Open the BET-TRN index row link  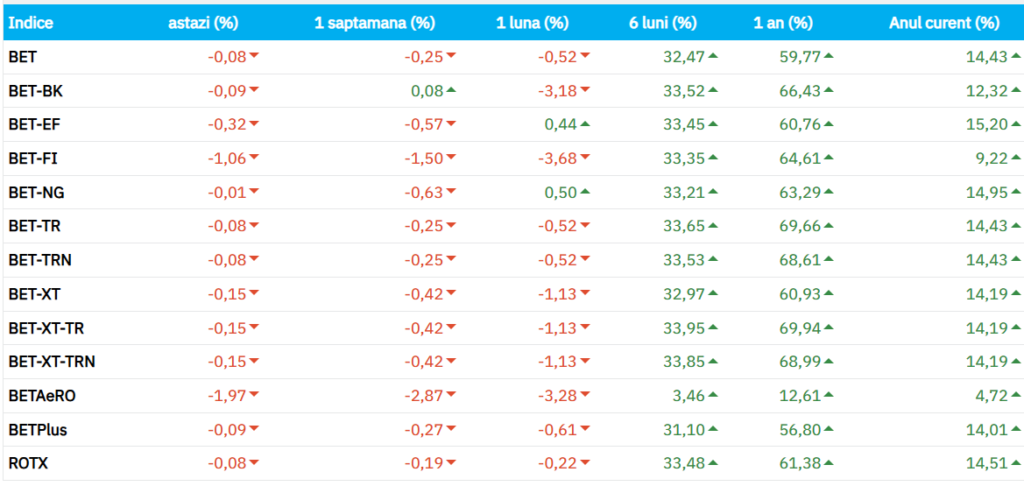[39, 260]
